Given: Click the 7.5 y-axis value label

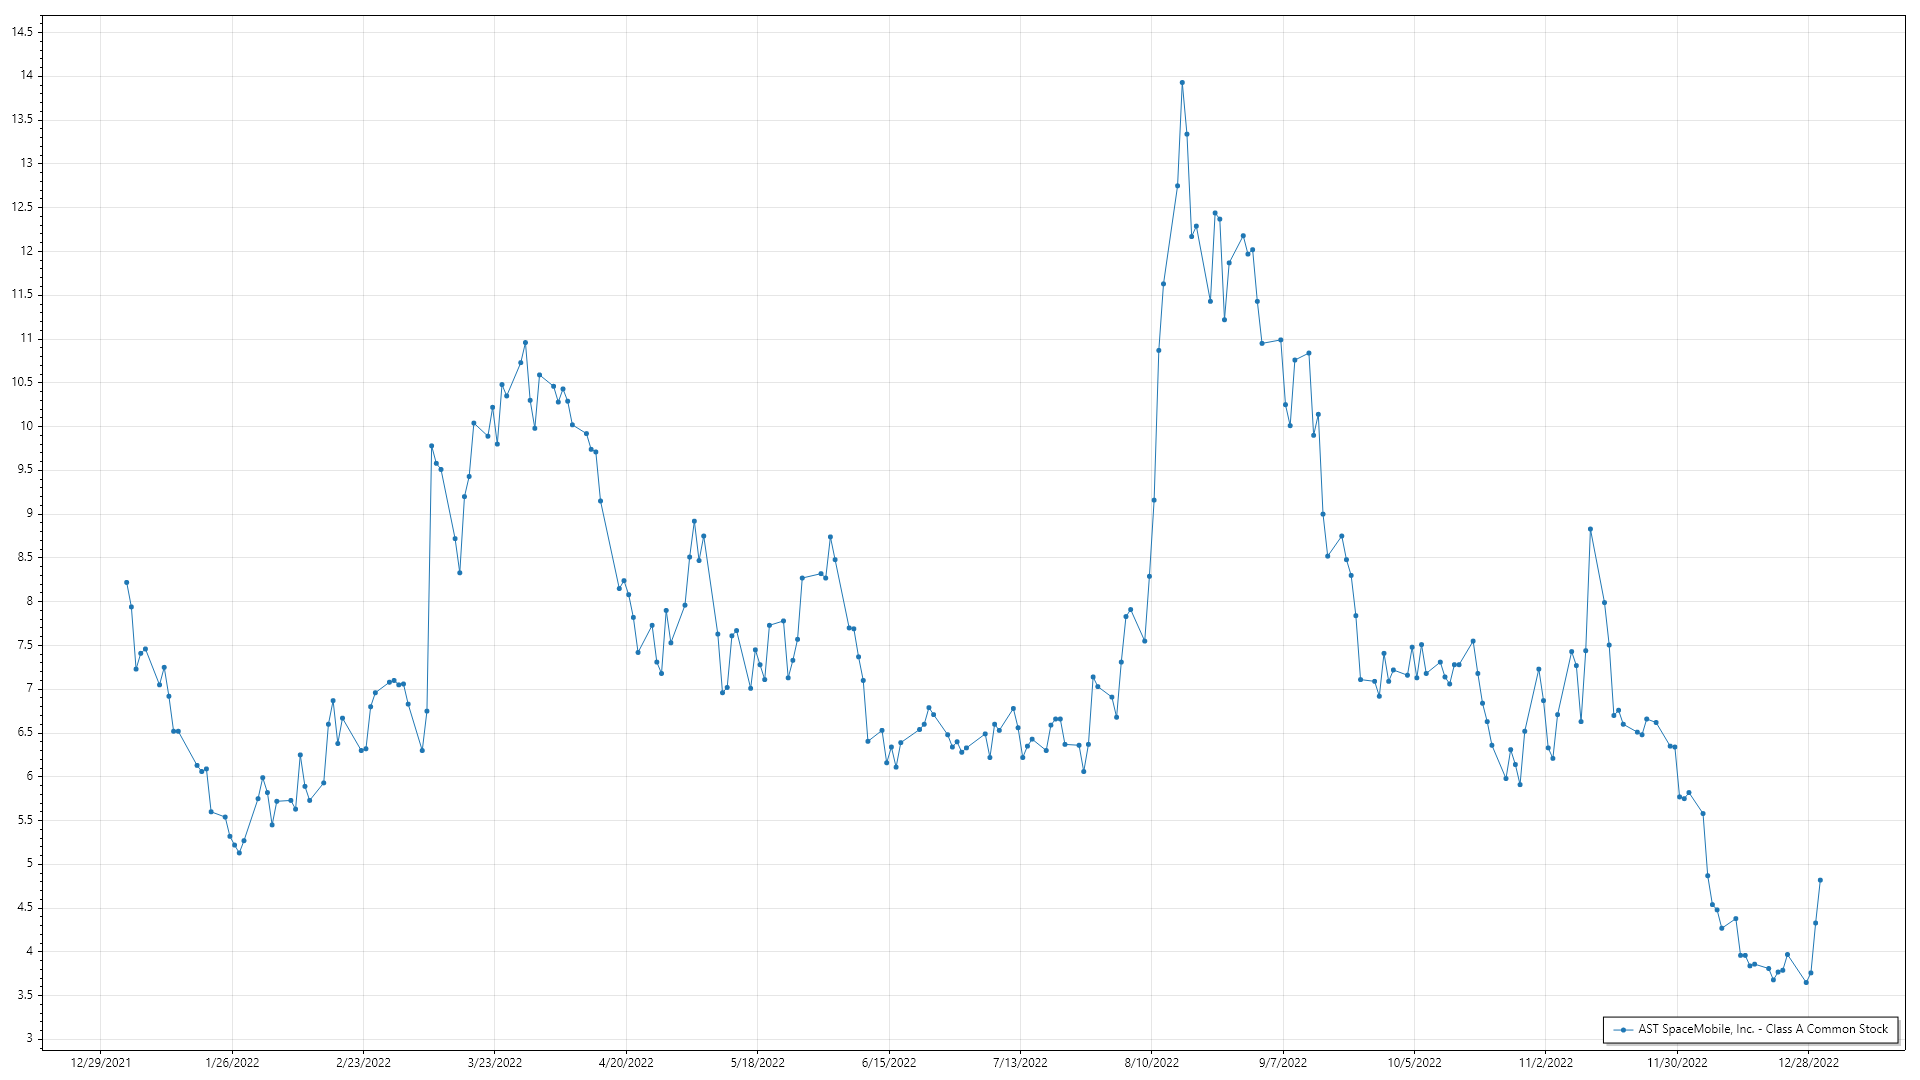Looking at the screenshot, I should pyautogui.click(x=24, y=645).
